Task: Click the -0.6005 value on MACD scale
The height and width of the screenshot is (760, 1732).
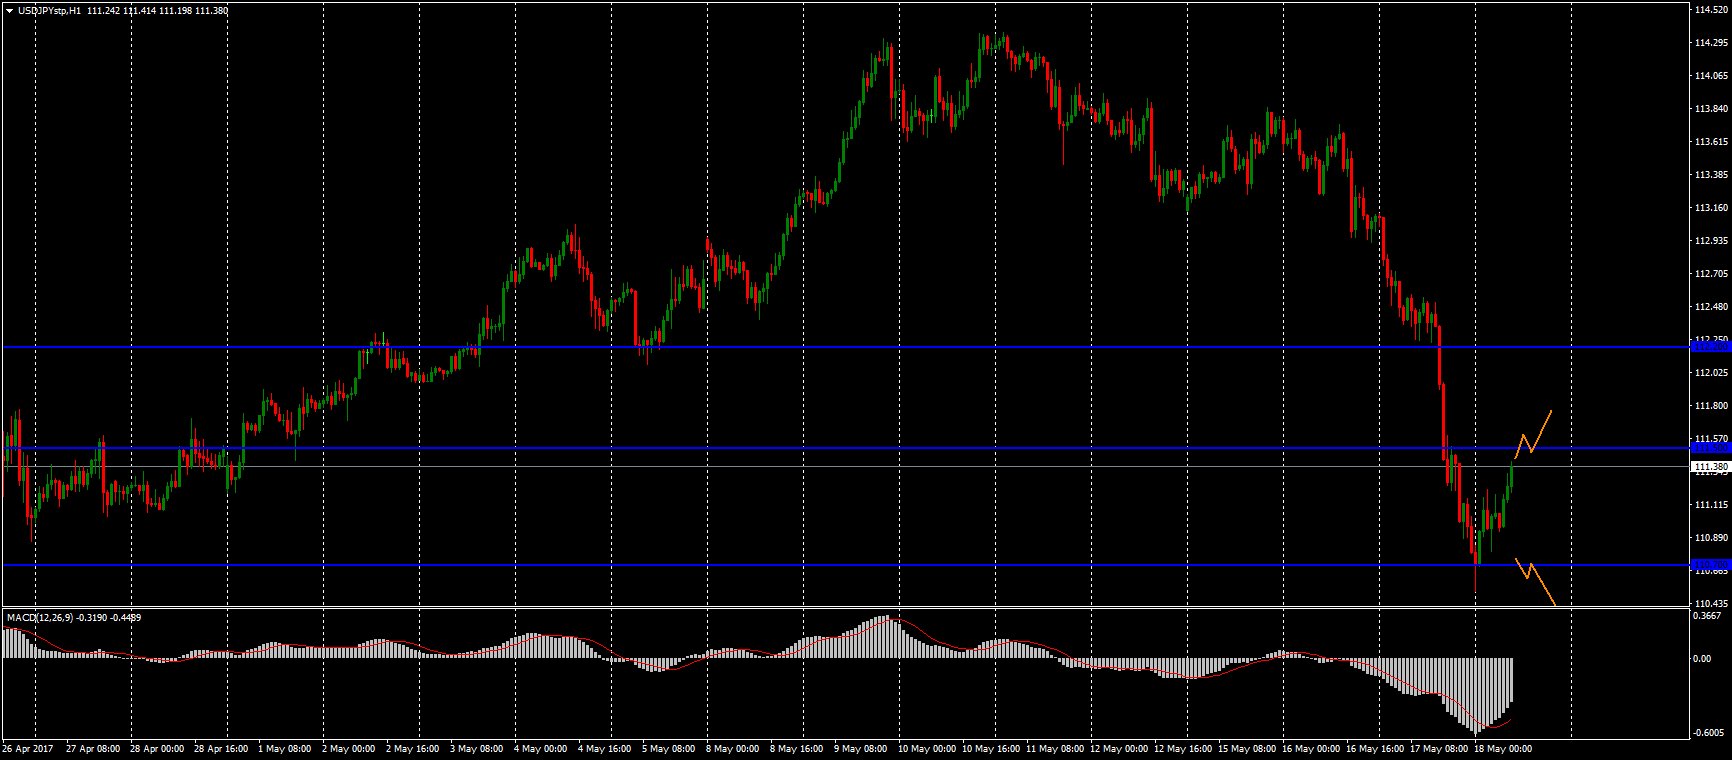Action: tap(1708, 733)
